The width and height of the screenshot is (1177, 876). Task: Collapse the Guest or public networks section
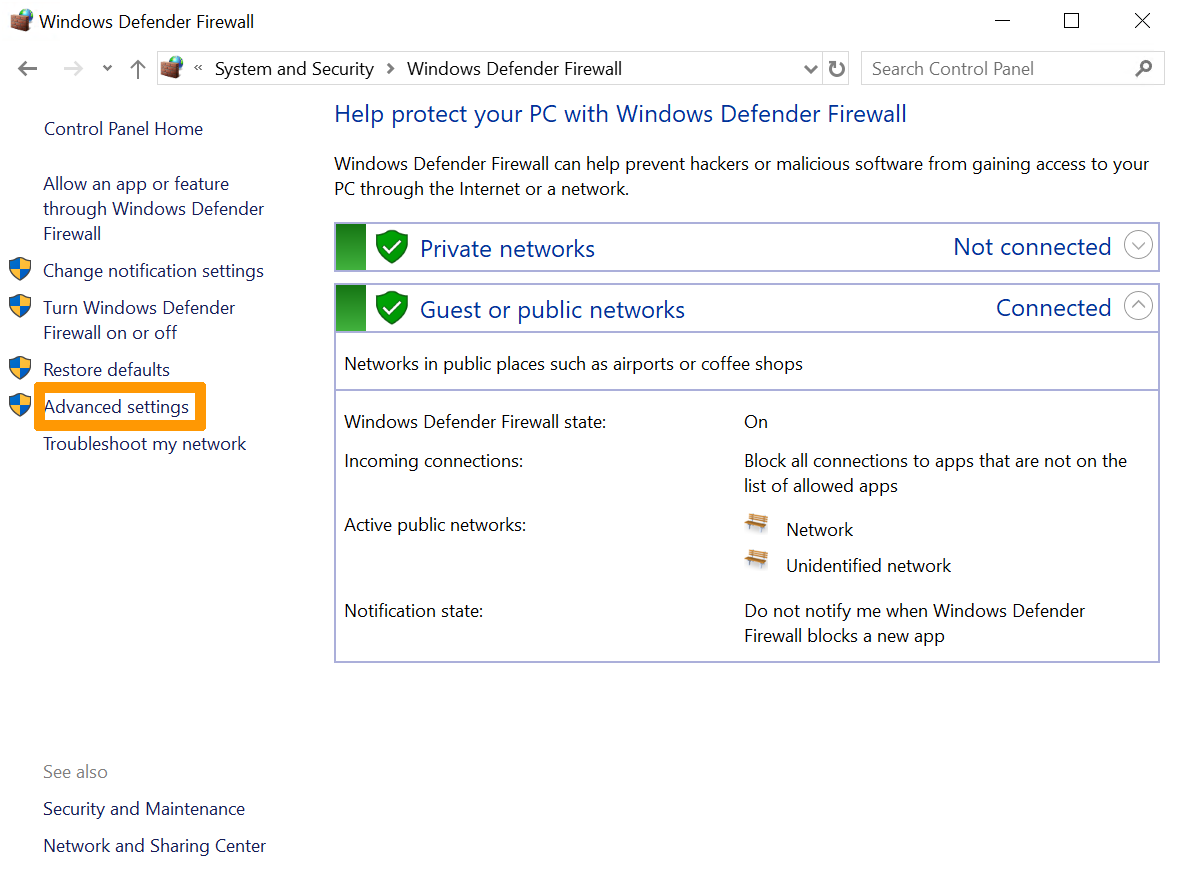click(x=1137, y=306)
